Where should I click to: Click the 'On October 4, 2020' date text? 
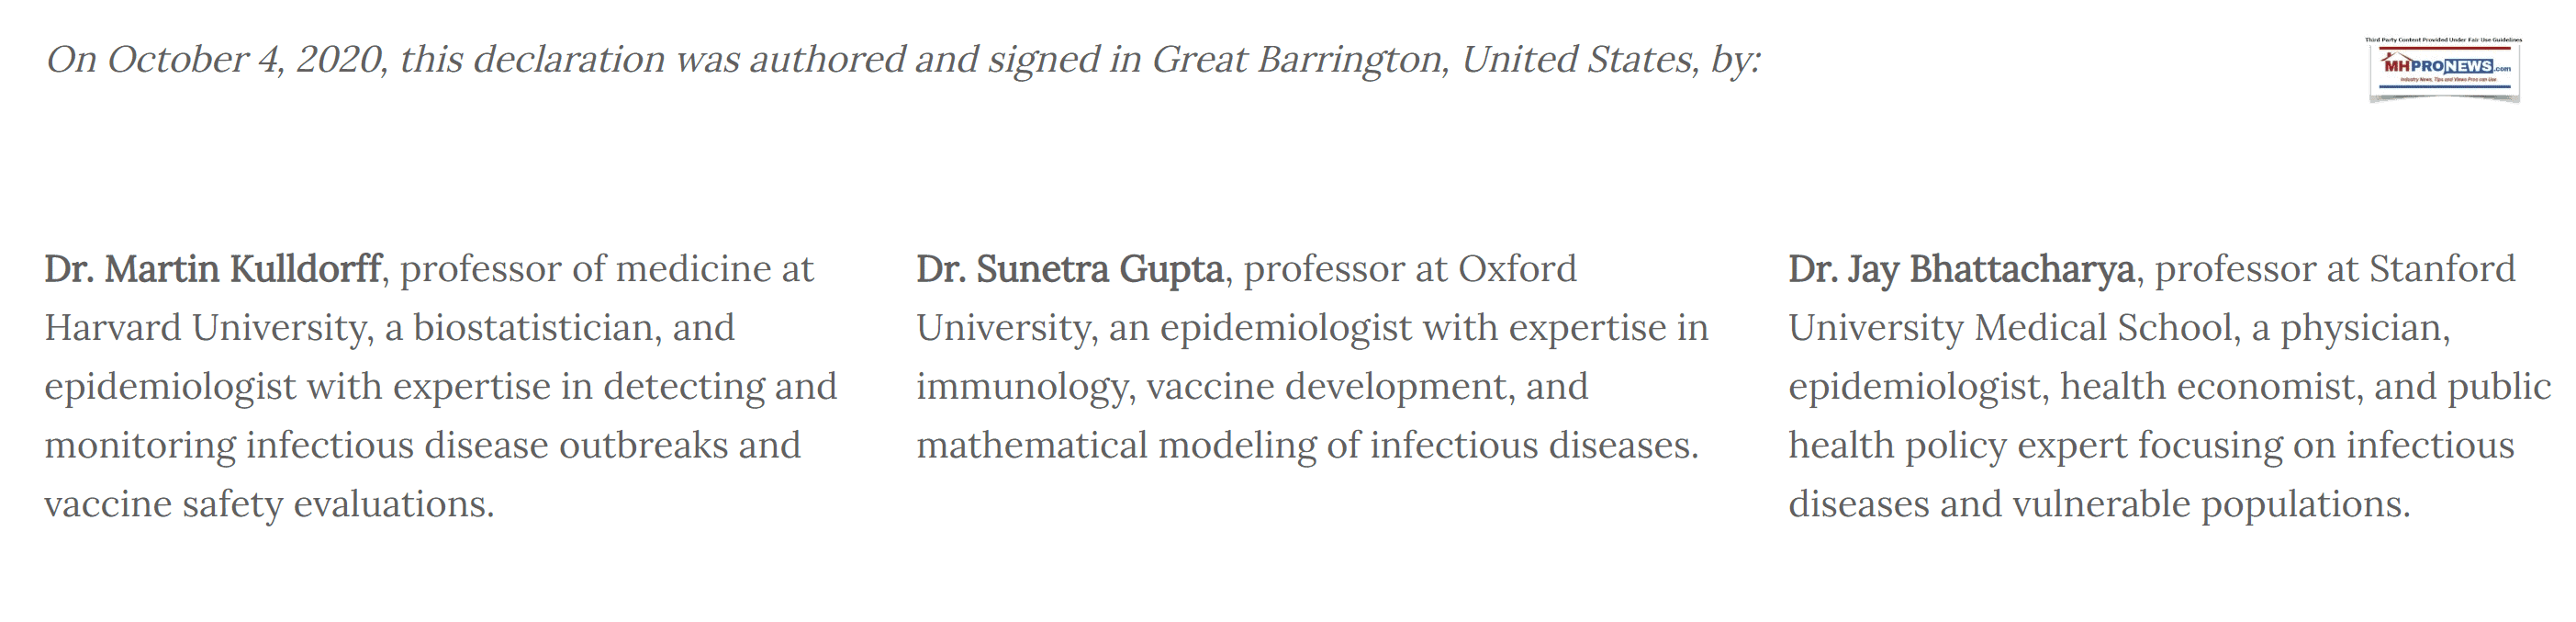[x=216, y=60]
